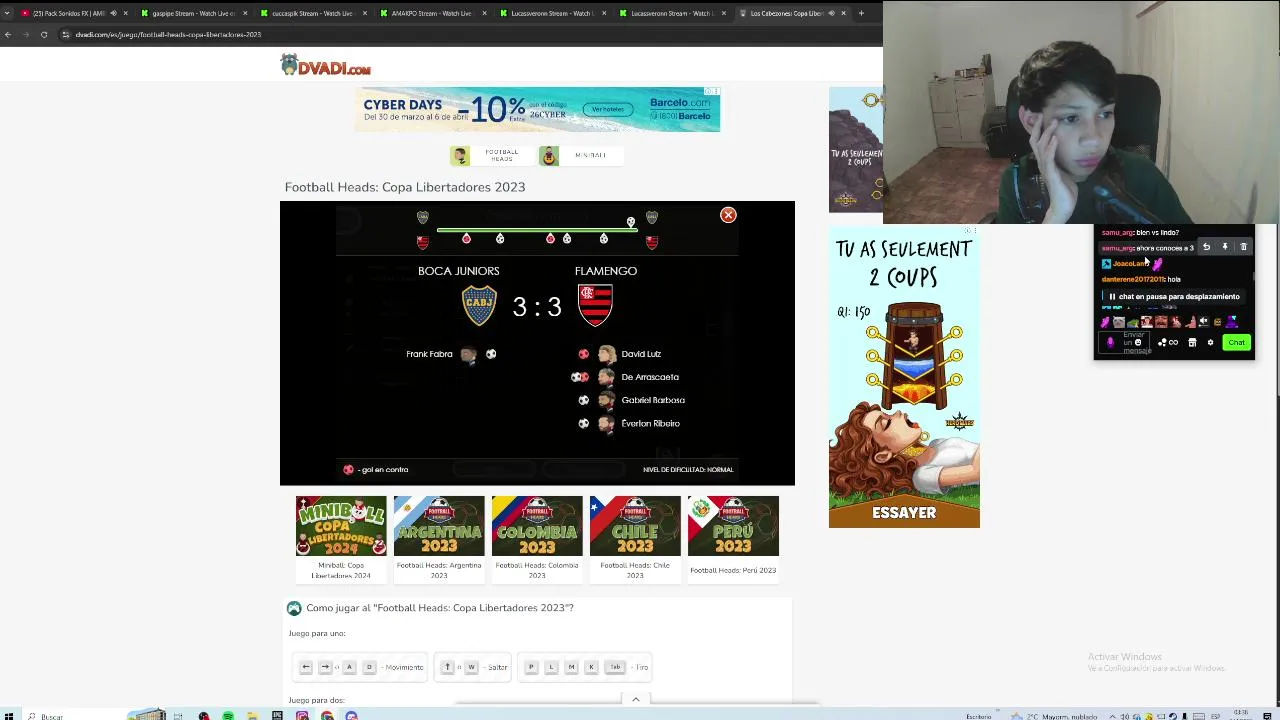This screenshot has width=1280, height=720.
Task: Click the Boca Juniors CABJ crest
Action: click(x=479, y=305)
